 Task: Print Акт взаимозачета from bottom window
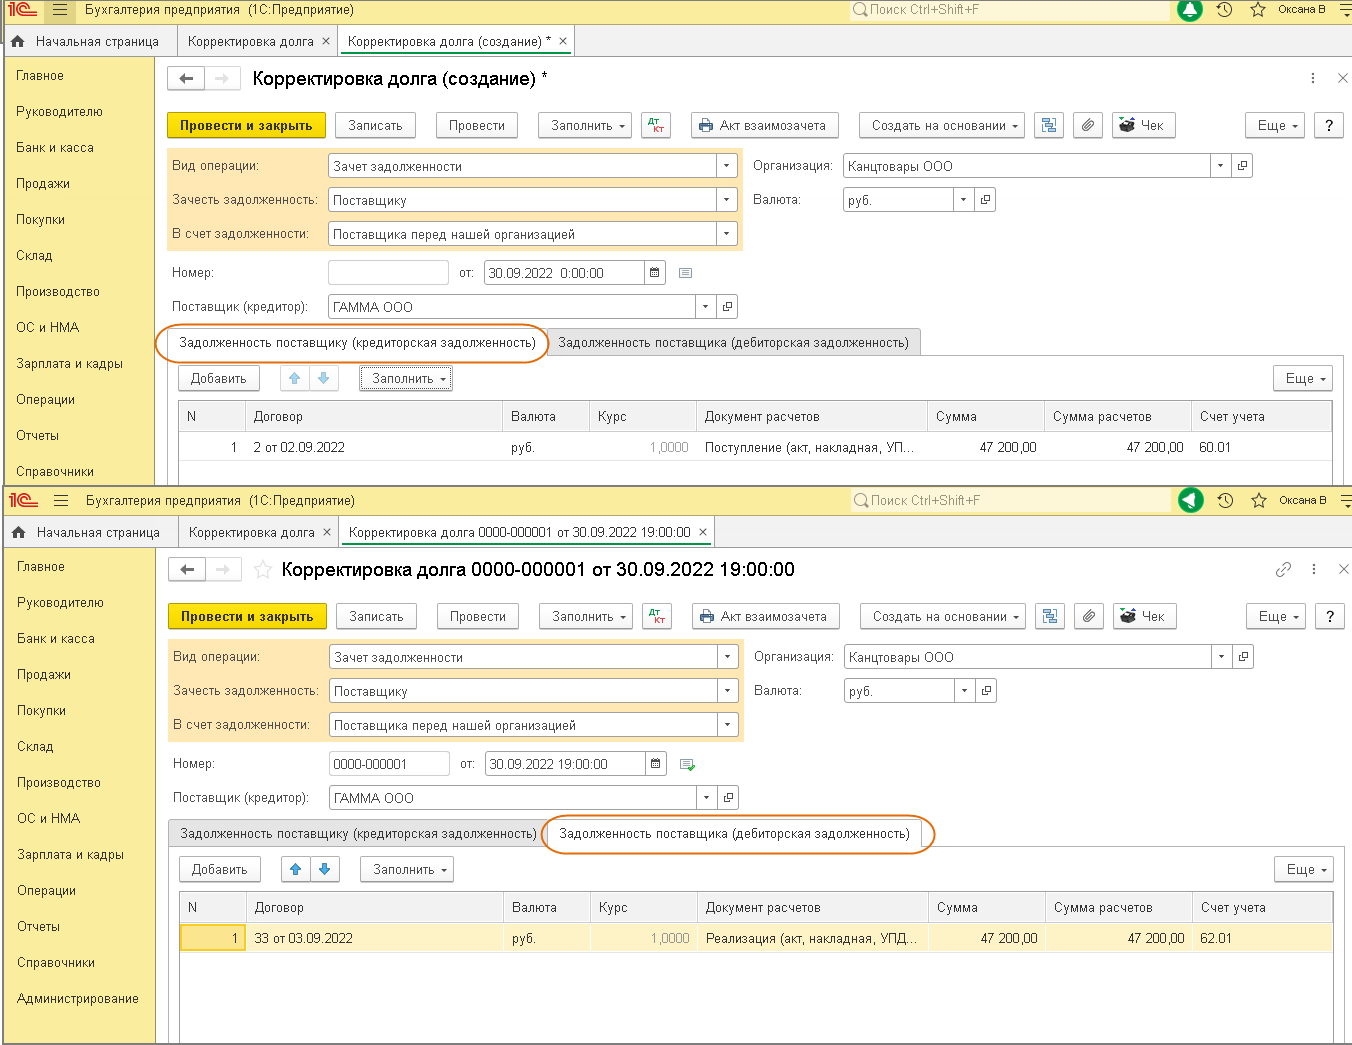tap(765, 617)
